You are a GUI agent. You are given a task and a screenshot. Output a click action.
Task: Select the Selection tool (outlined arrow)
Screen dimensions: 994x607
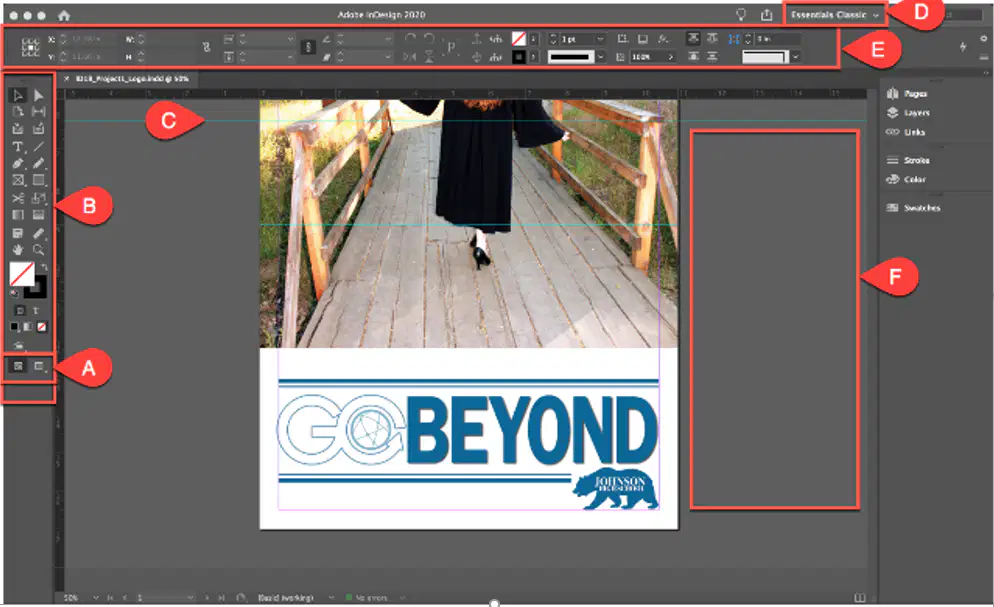coord(18,95)
